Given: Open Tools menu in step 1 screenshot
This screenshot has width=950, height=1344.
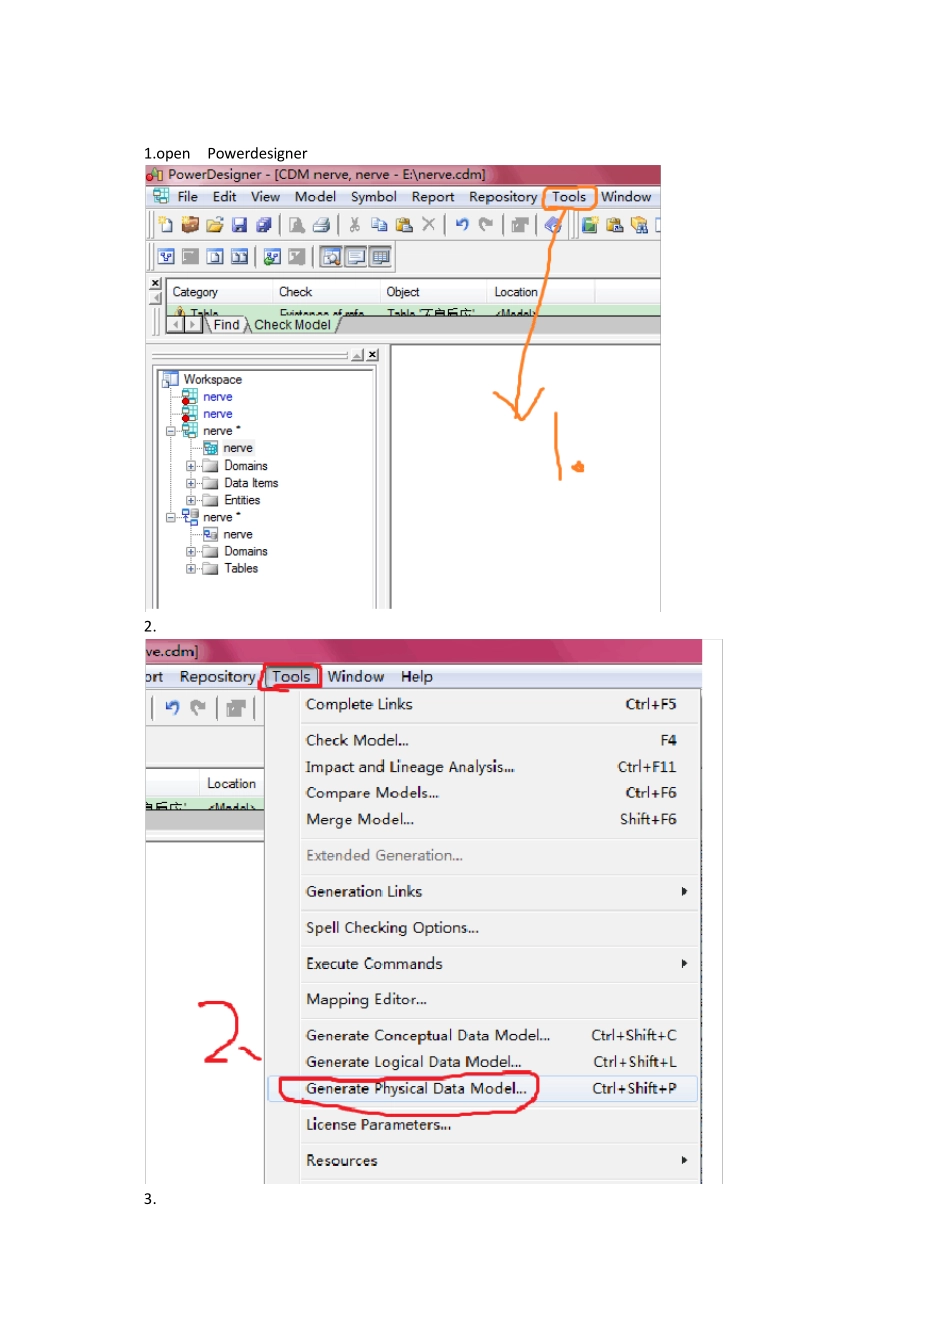Looking at the screenshot, I should click(x=569, y=196).
